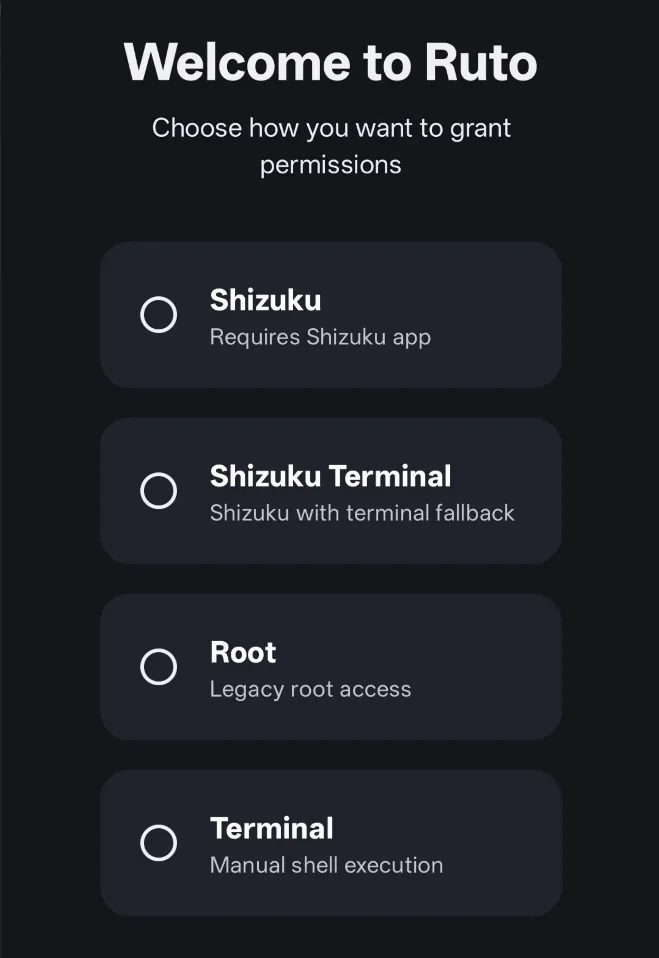Select the Terminal radio button
The width and height of the screenshot is (659, 958).
[158, 843]
